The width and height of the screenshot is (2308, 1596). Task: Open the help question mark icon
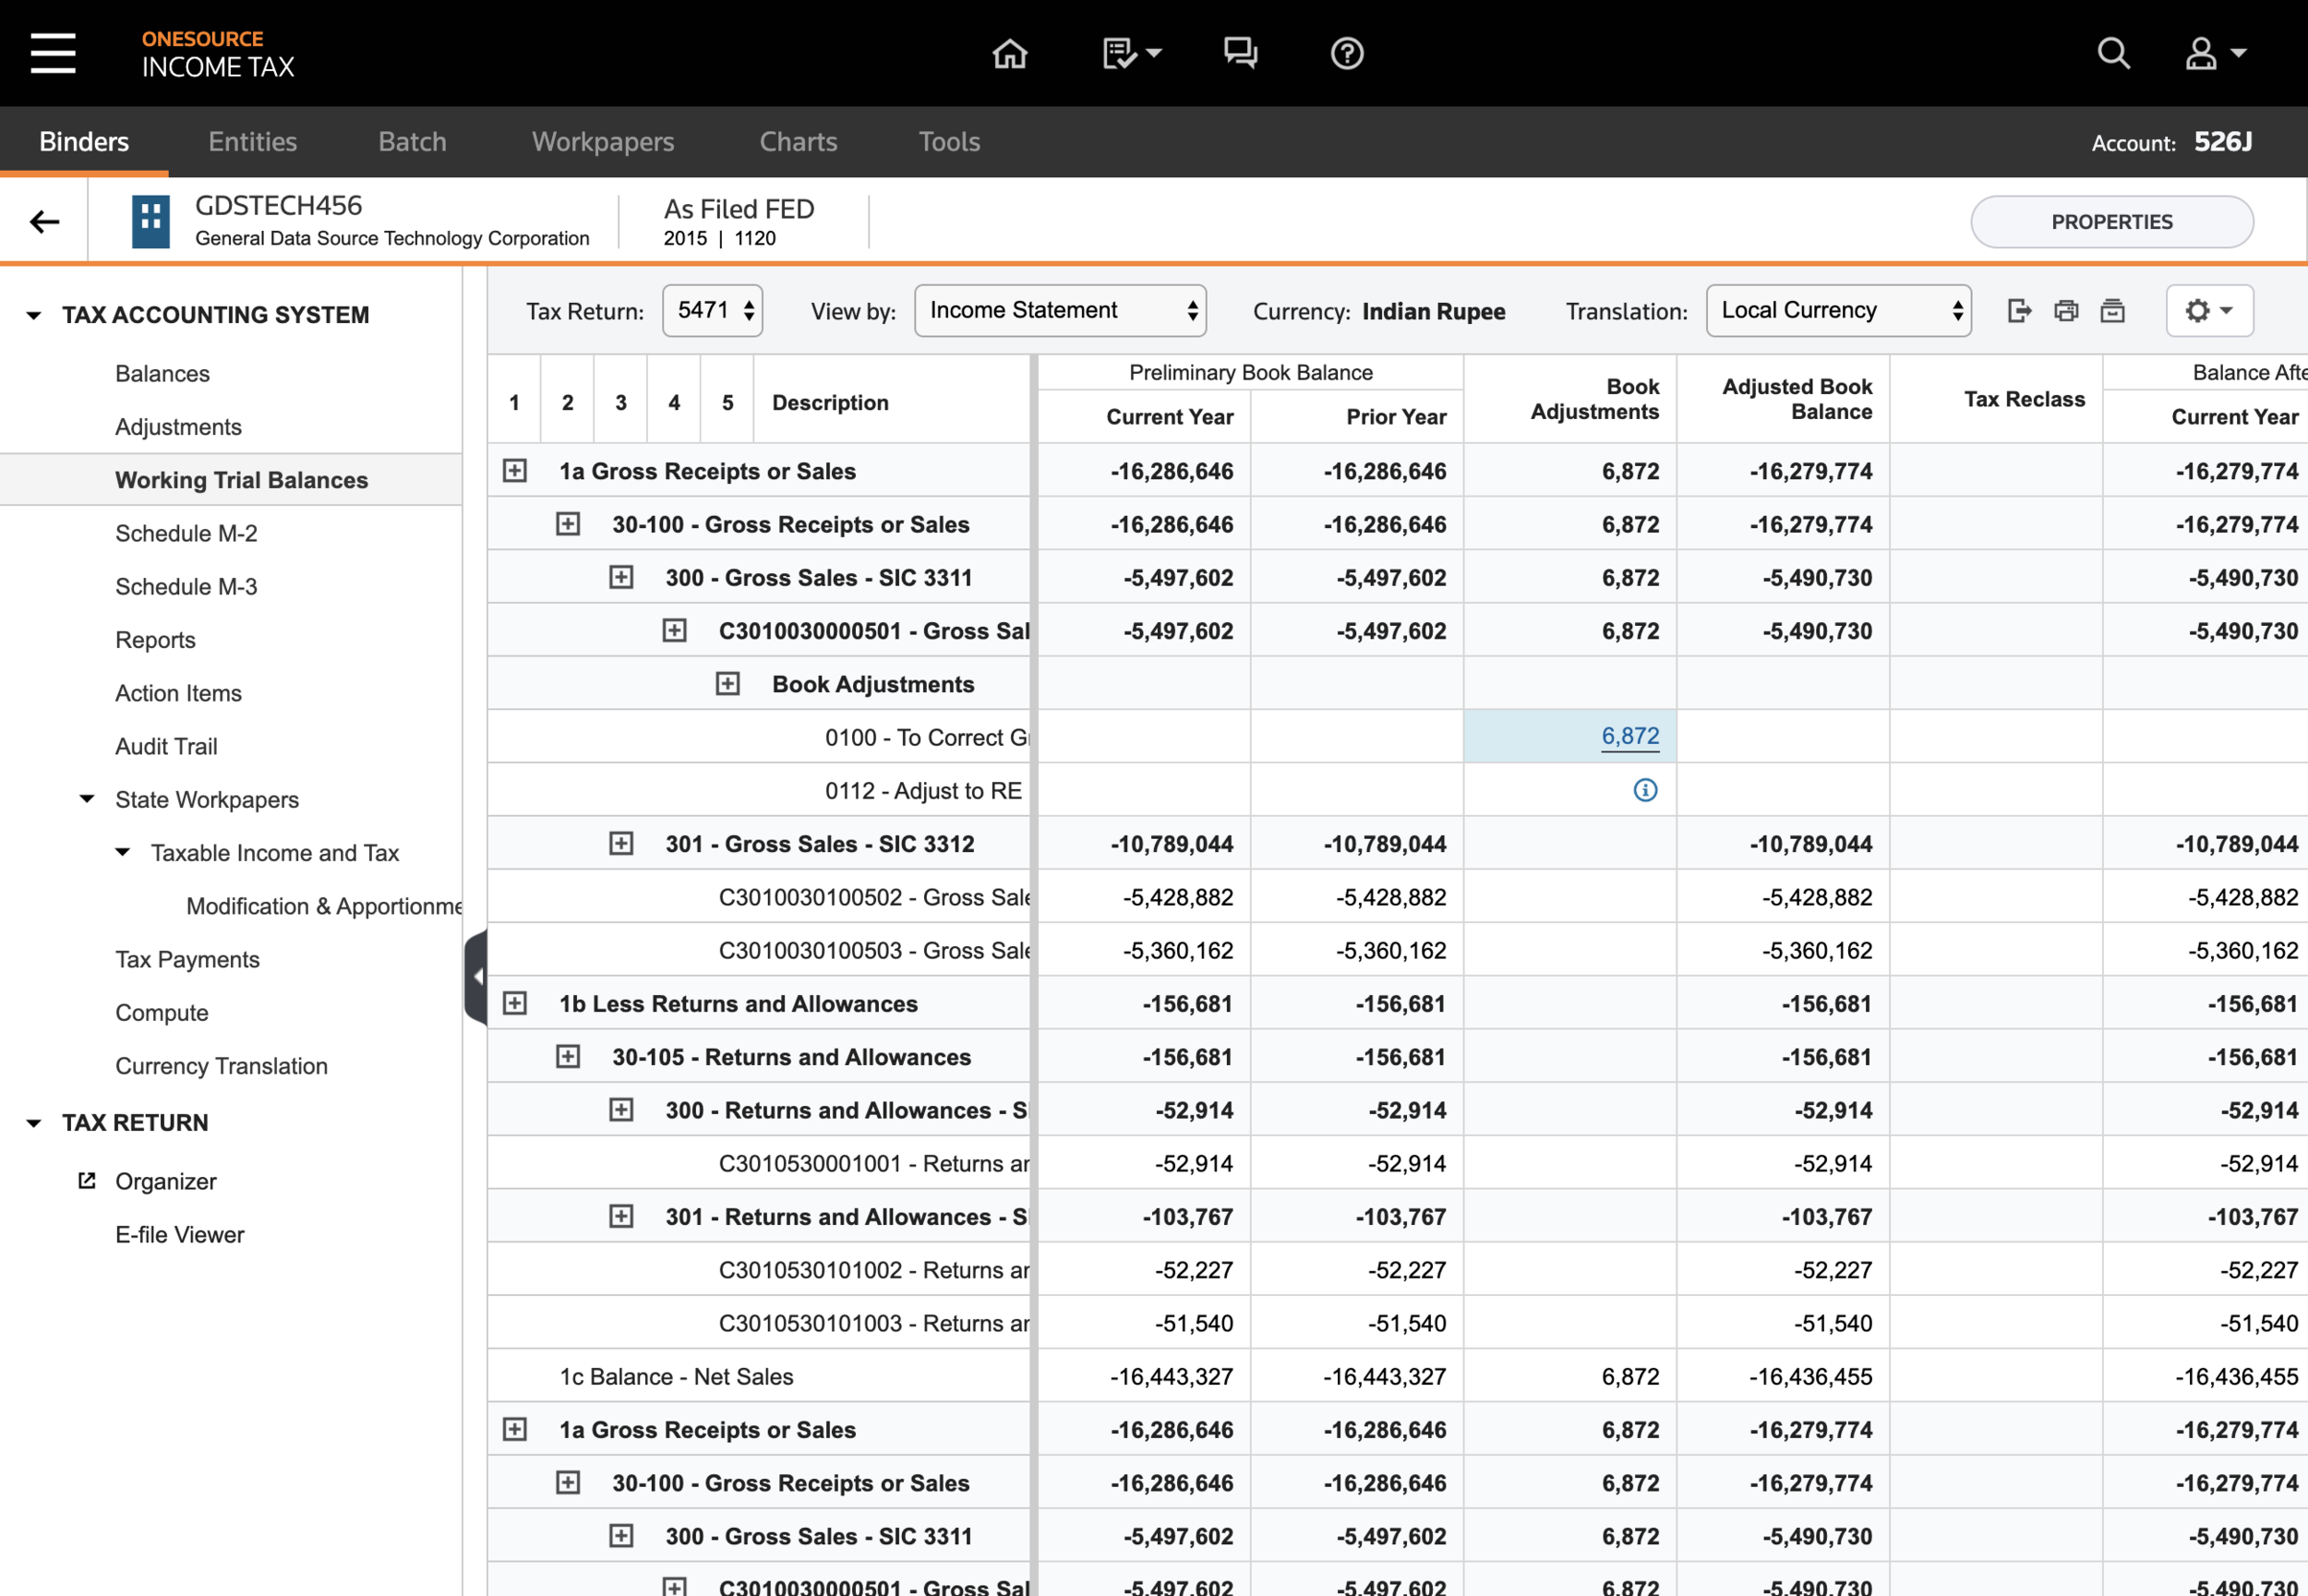coord(1347,53)
